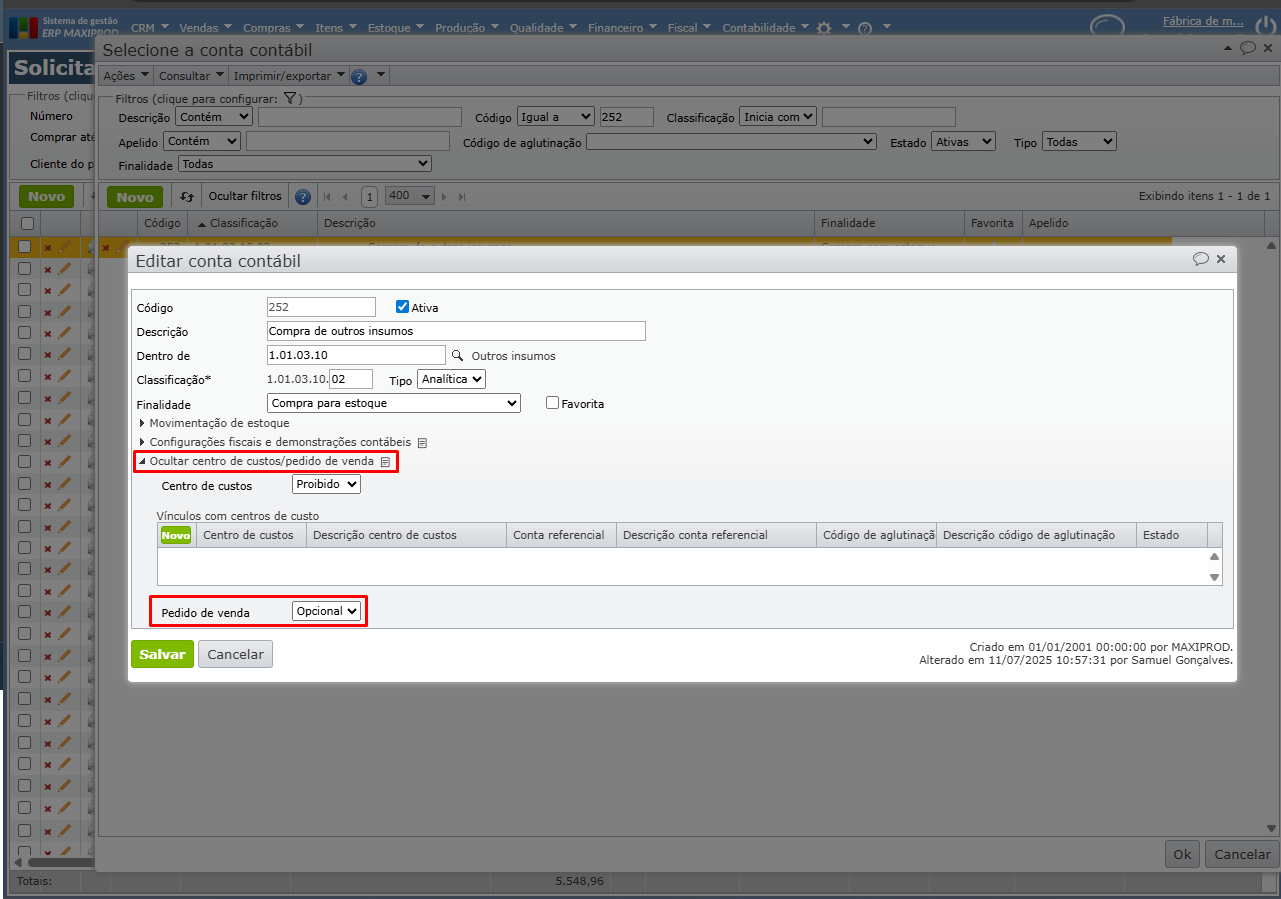Screen dimensions: 1281x899
Task: Click the magnifier icon beside Dentro de field
Action: (x=458, y=355)
